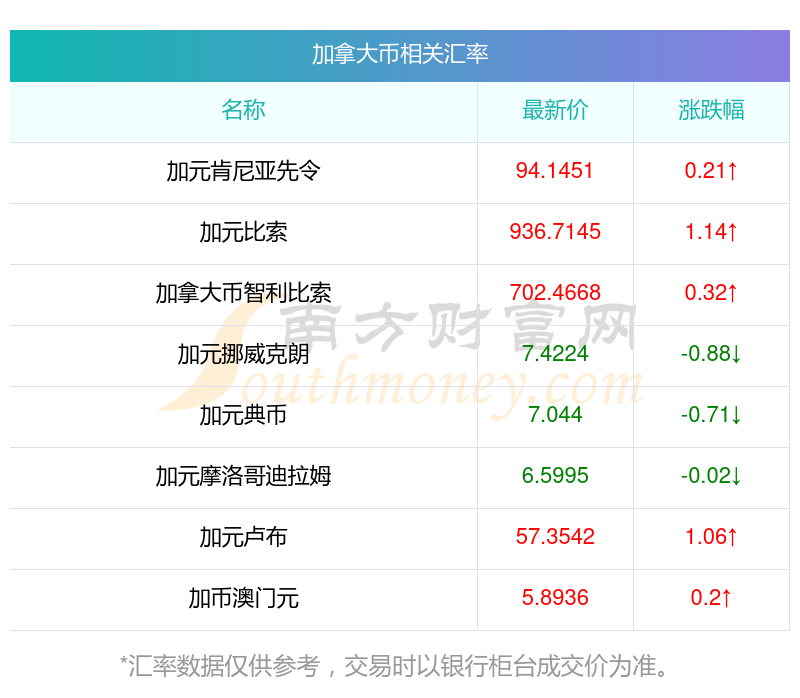Click the 加元比索 currency pair
The width and height of the screenshot is (800, 698).
(243, 232)
